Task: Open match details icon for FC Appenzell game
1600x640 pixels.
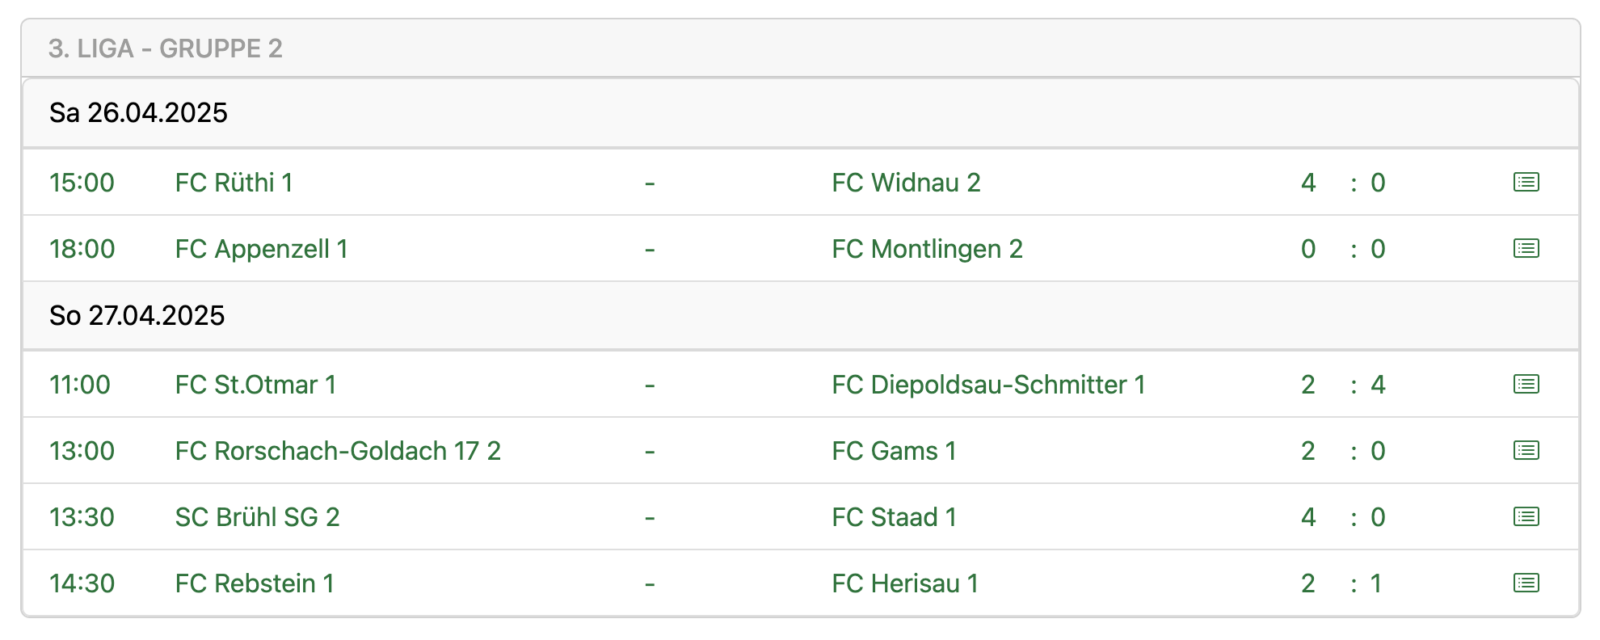Action: (x=1526, y=248)
